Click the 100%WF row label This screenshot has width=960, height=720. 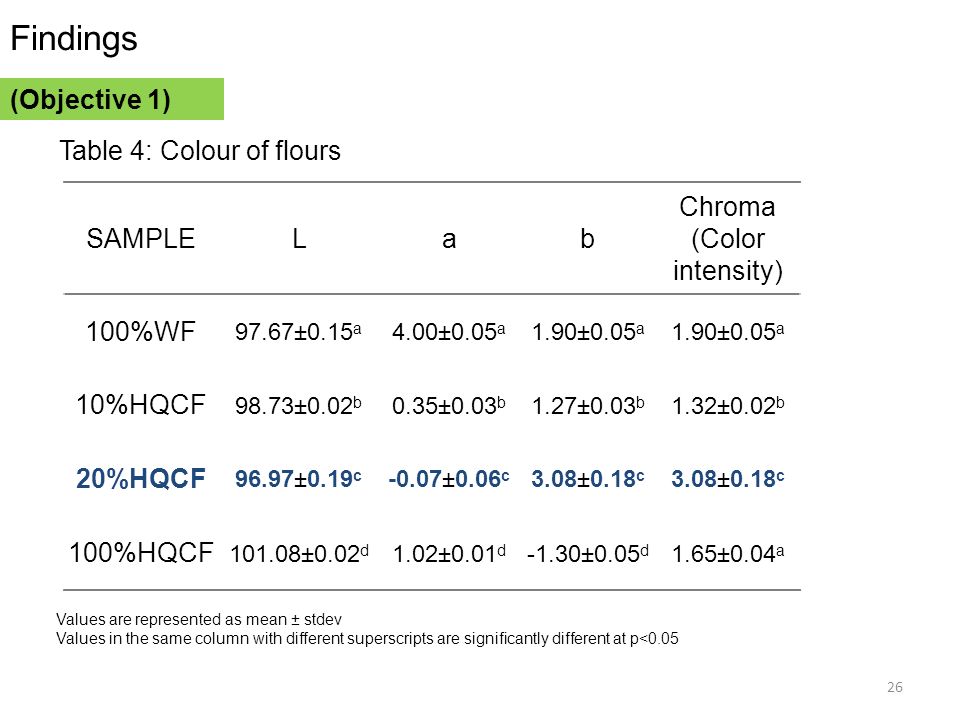140,332
